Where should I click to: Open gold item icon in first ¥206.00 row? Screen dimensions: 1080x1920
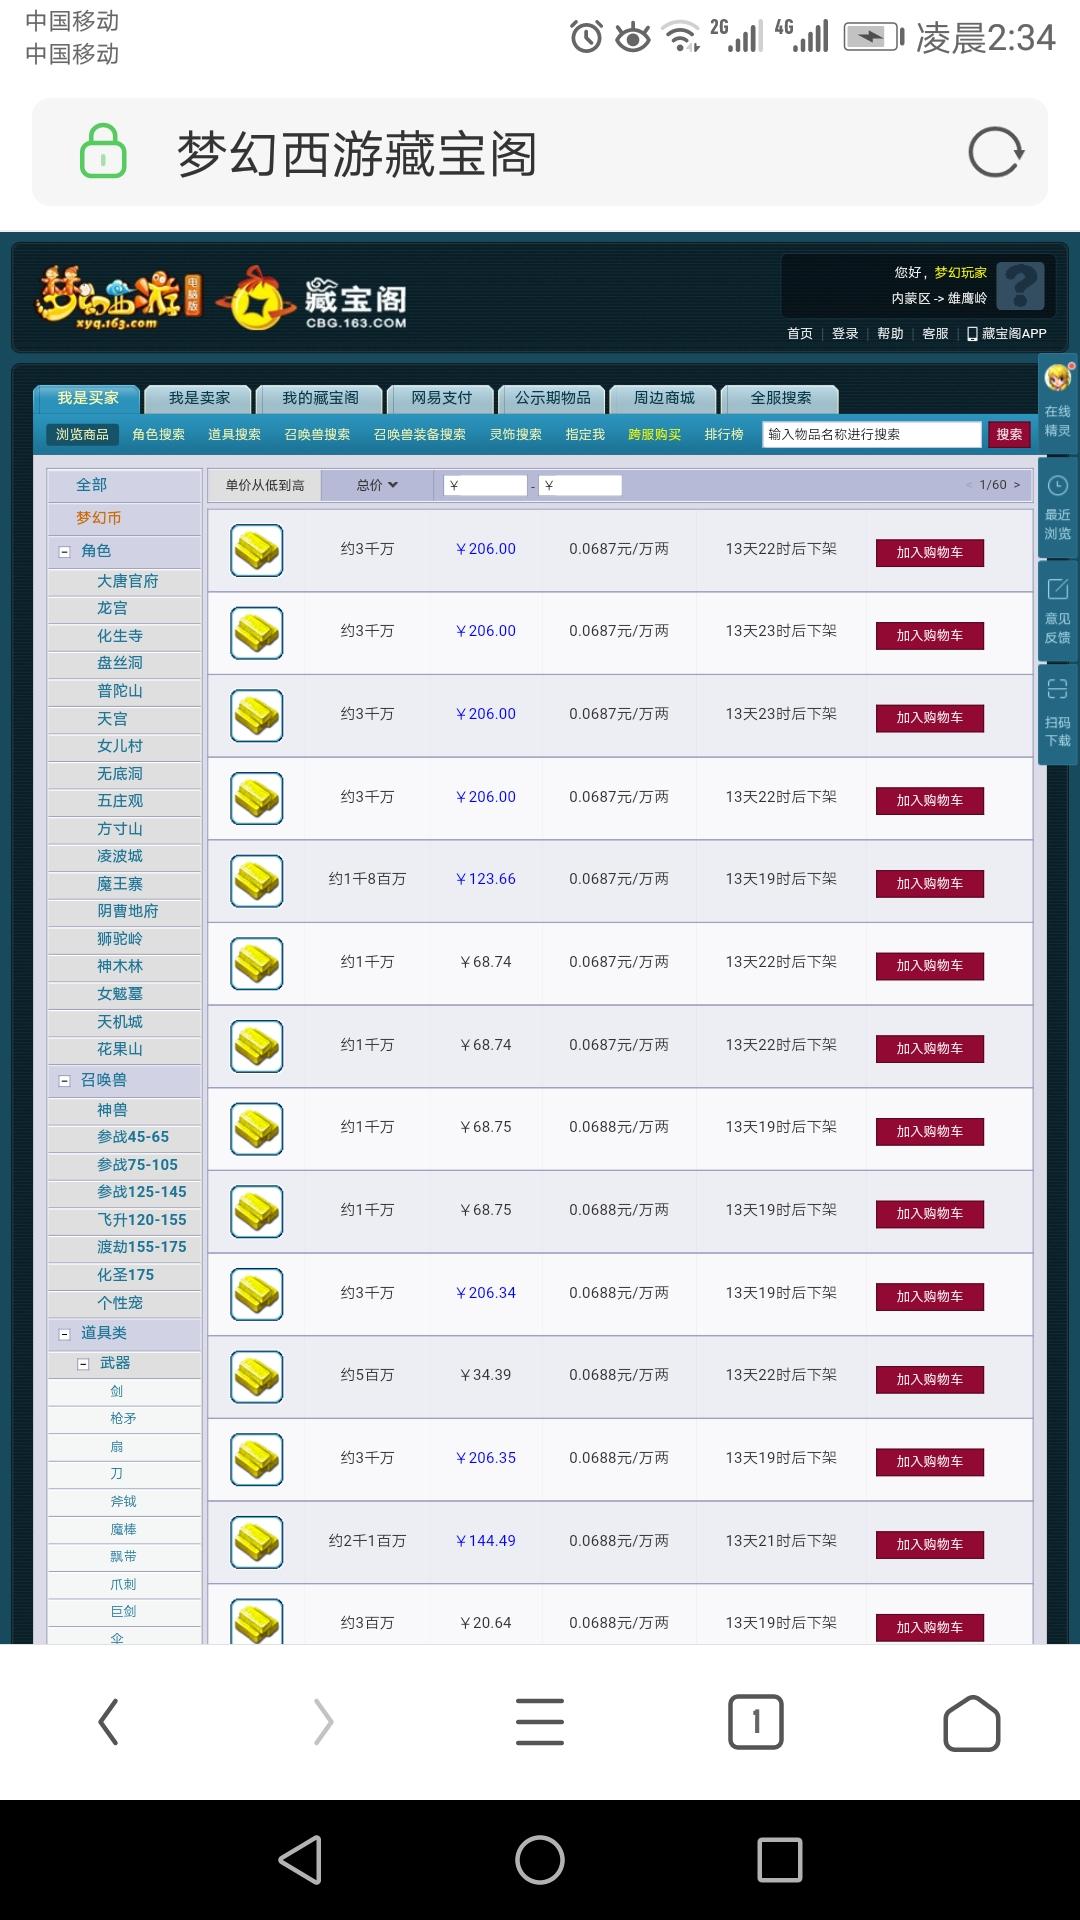[x=257, y=550]
